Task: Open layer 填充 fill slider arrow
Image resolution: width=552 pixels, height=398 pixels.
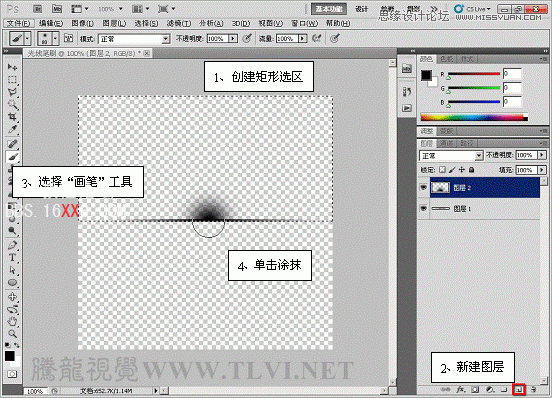Action: [x=542, y=170]
